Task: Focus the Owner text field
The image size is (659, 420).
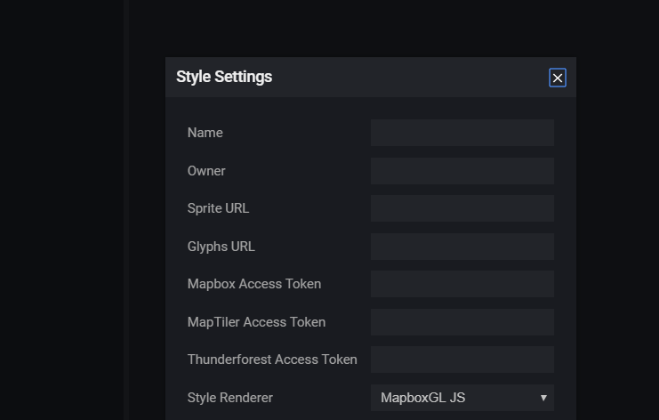Action: tap(462, 171)
